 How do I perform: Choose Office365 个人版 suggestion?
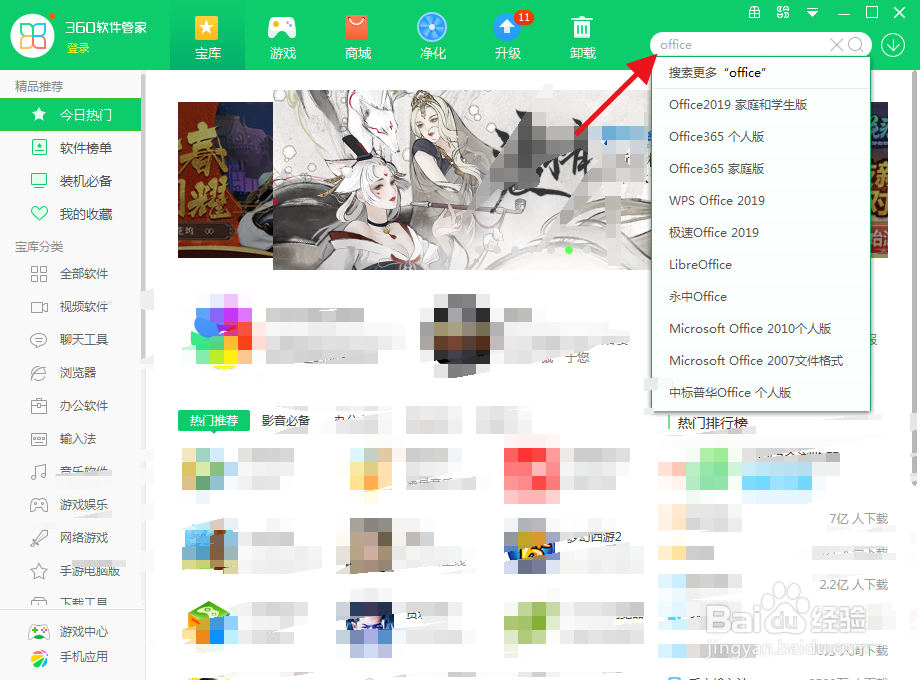pos(761,137)
